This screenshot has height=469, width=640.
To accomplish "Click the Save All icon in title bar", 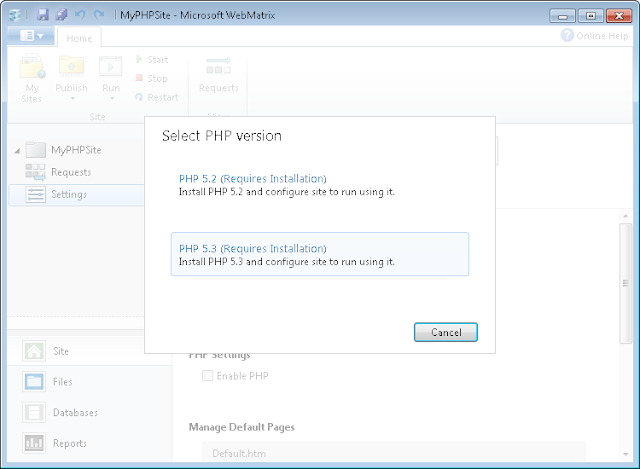I will [61, 15].
